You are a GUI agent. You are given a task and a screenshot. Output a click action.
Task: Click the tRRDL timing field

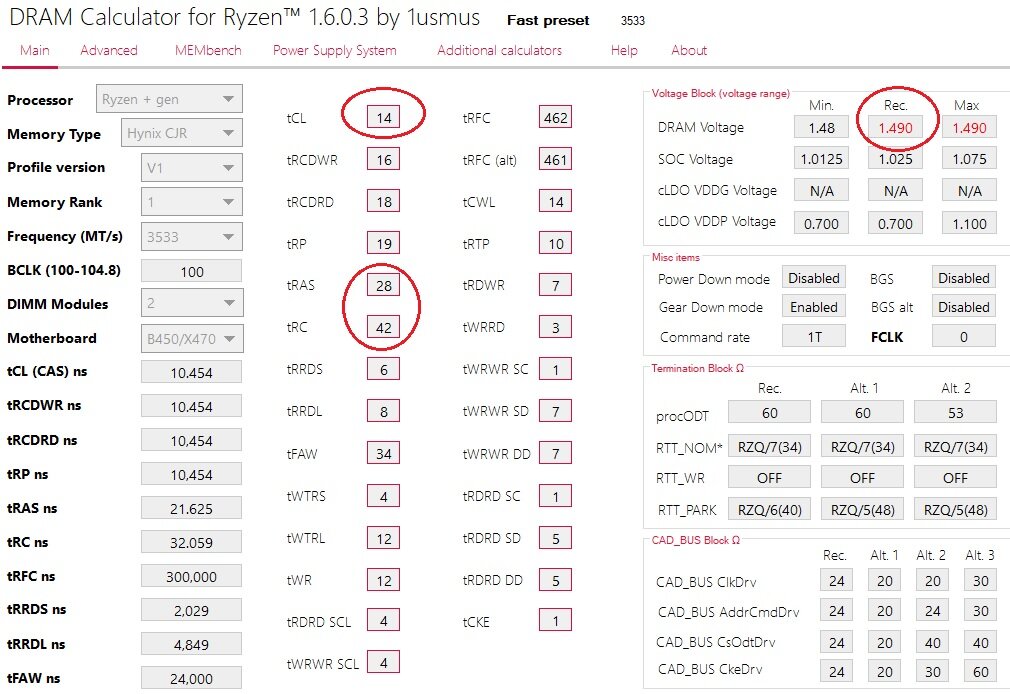383,411
